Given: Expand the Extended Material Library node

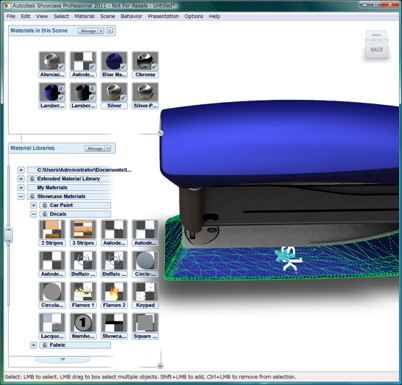Looking at the screenshot, I should click(x=21, y=179).
